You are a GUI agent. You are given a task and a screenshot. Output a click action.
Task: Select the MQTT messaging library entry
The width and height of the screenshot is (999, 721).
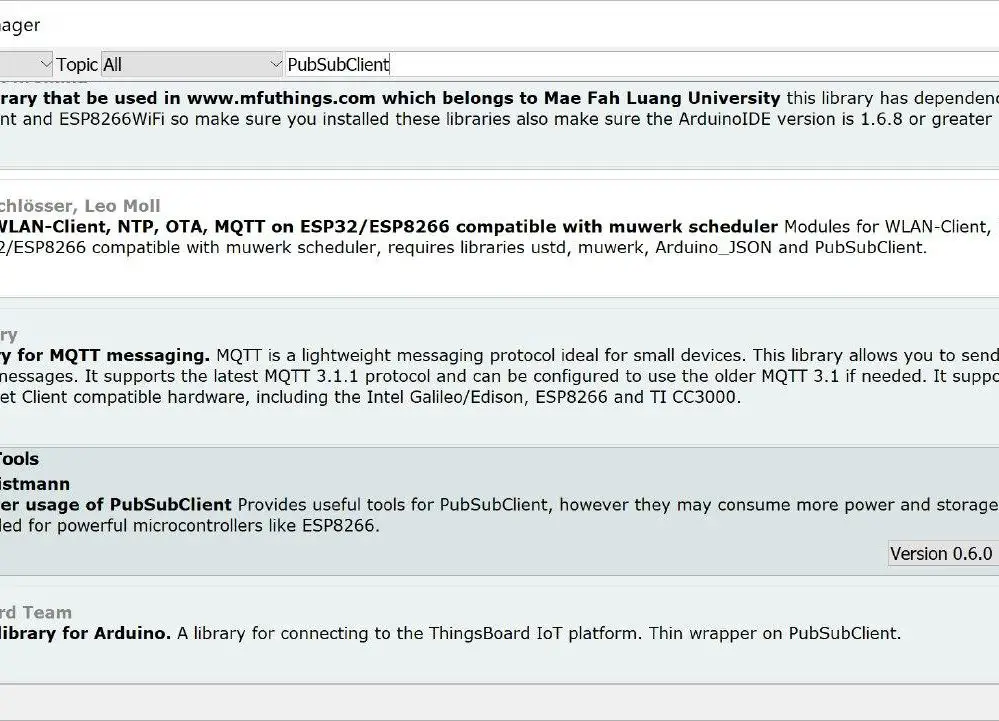500,376
